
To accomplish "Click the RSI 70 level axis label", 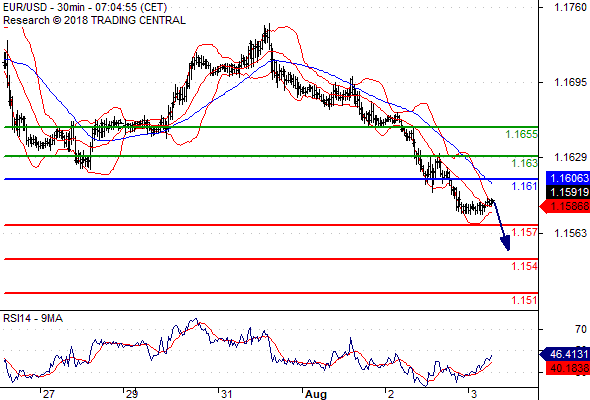I will tap(581, 329).
